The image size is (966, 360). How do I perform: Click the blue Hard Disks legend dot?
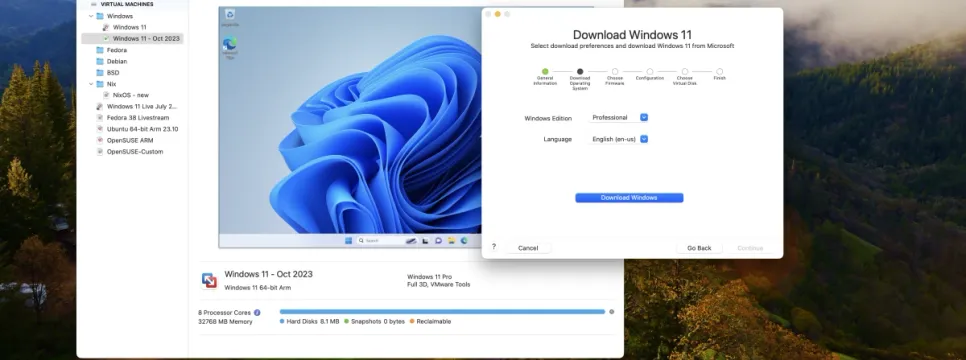tap(282, 322)
